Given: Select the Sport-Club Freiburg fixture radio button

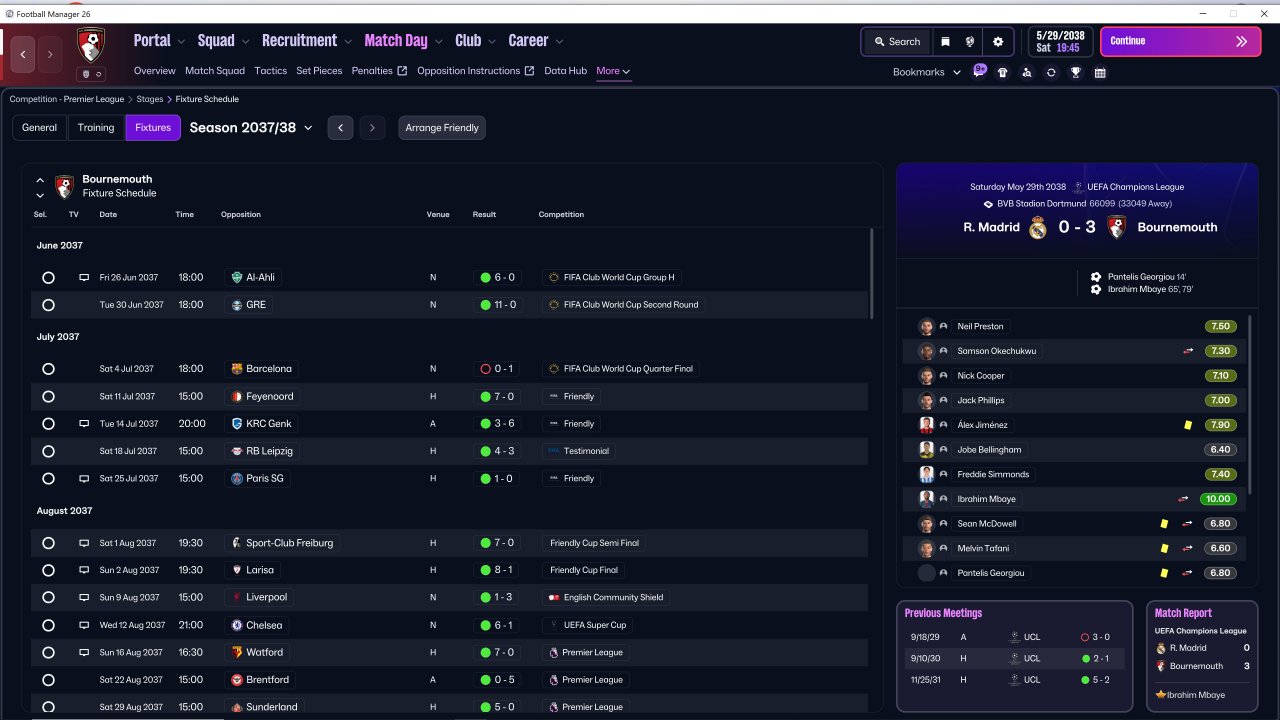Looking at the screenshot, I should coord(48,543).
